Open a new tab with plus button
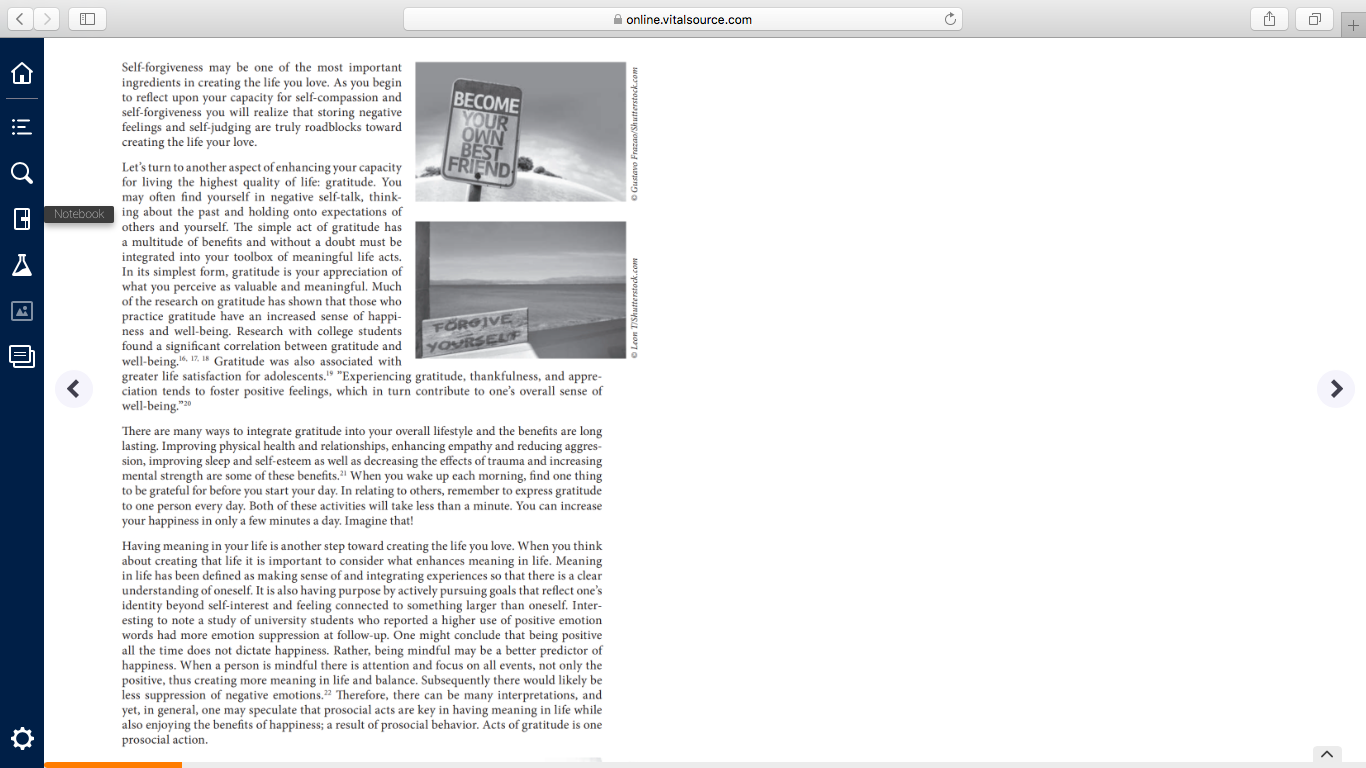This screenshot has height=768, width=1366. point(1354,26)
